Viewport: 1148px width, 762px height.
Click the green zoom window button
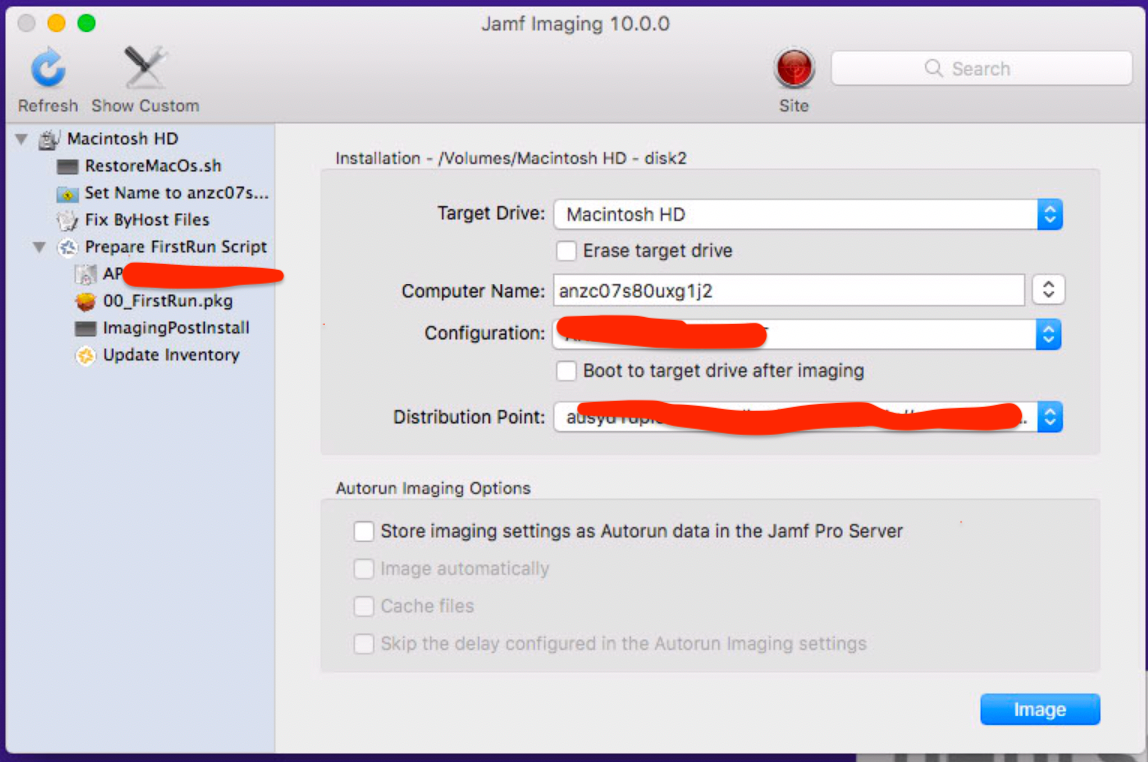[86, 23]
